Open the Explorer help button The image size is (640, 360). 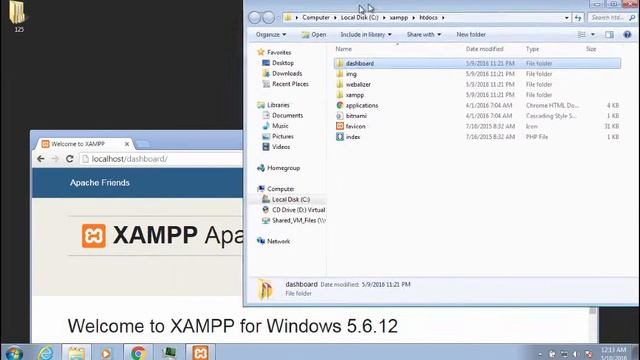click(x=627, y=35)
